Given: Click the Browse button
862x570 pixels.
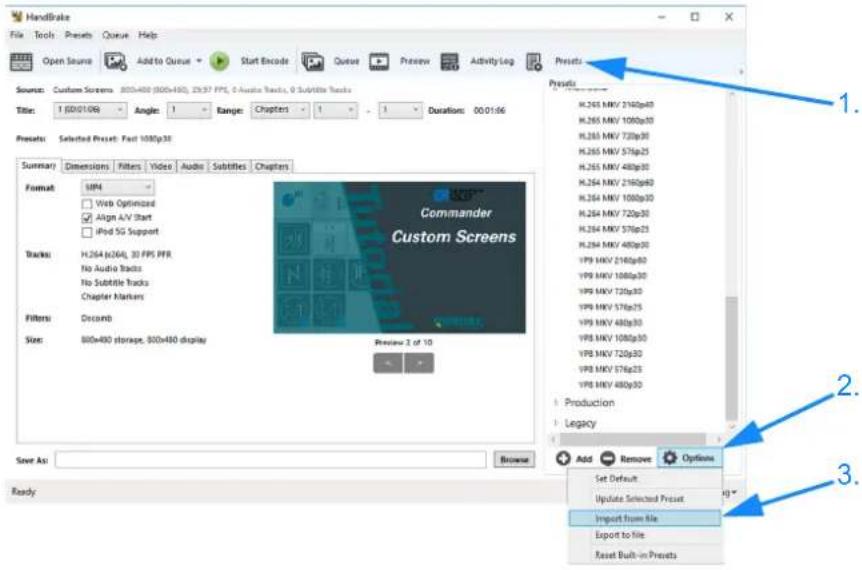Looking at the screenshot, I should [x=514, y=460].
